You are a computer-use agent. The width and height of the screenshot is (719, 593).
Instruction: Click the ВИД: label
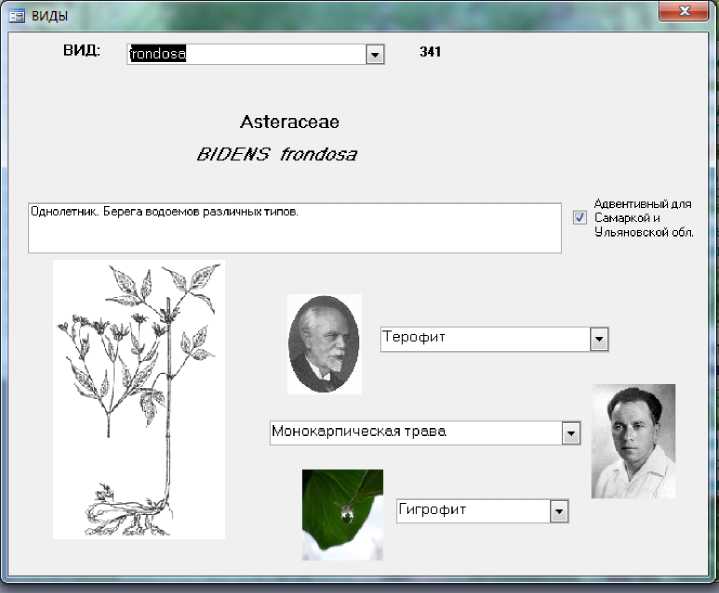(82, 50)
